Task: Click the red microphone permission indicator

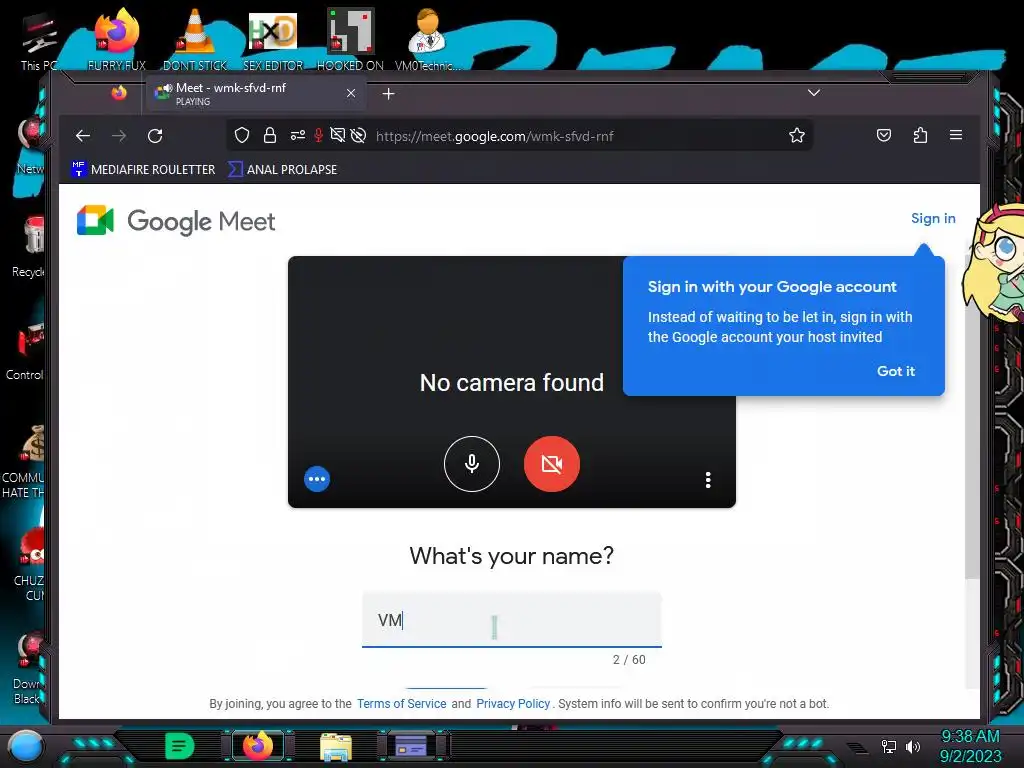Action: (x=319, y=135)
